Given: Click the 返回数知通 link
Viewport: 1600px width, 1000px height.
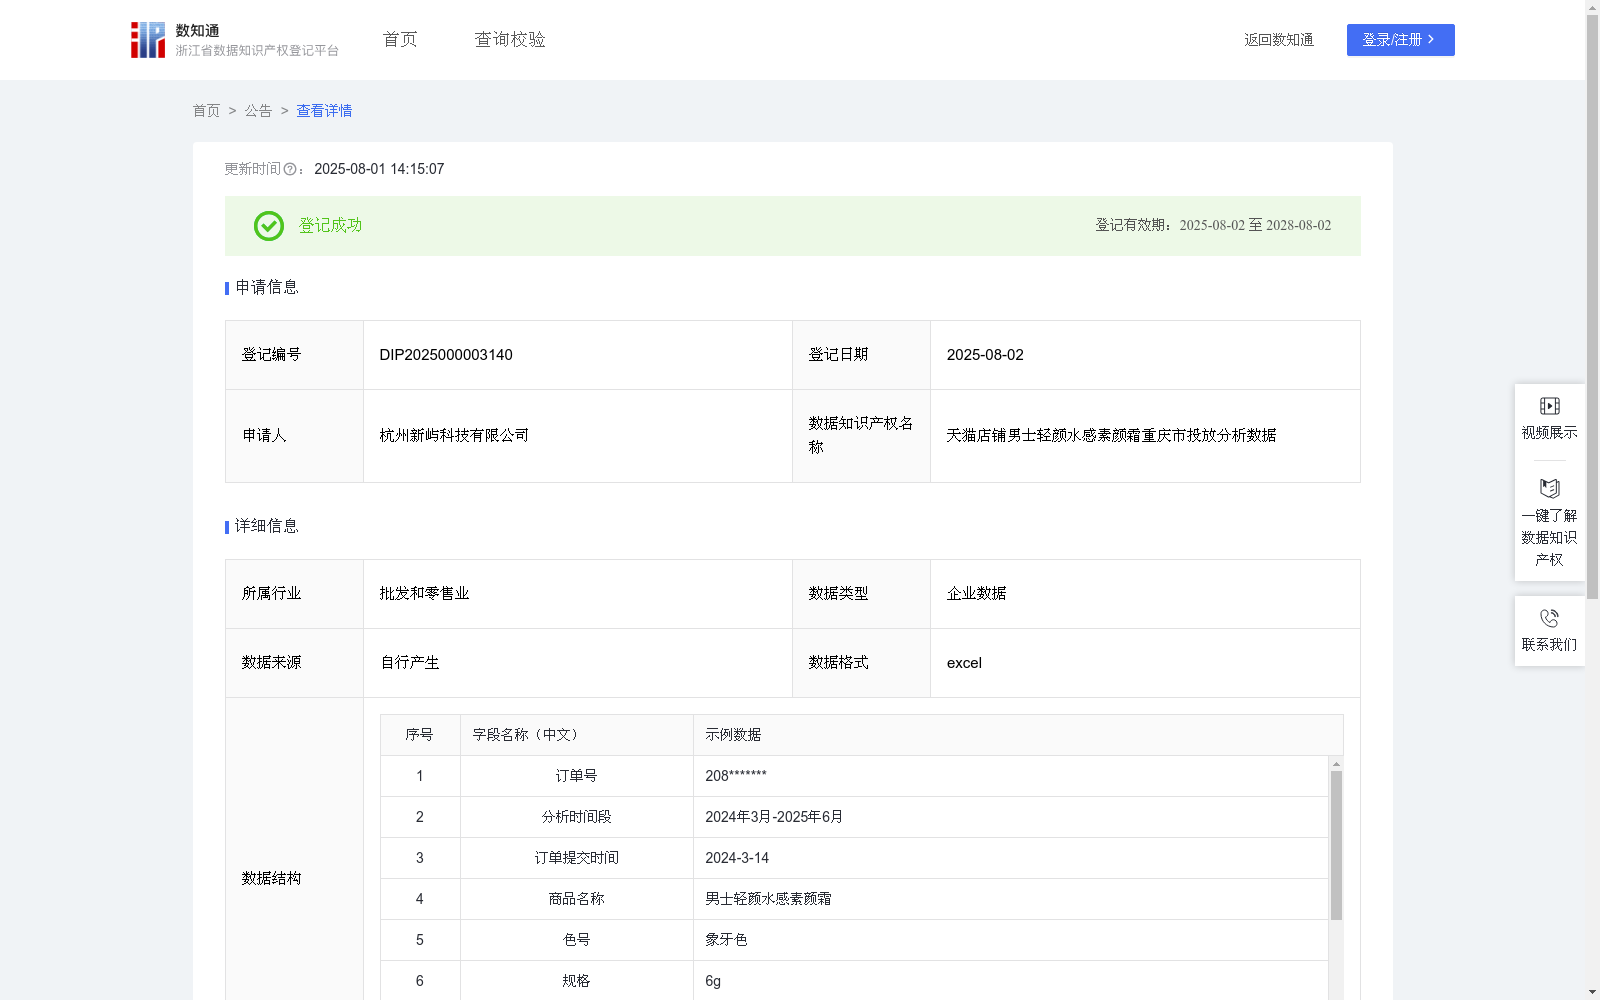Looking at the screenshot, I should (1279, 40).
